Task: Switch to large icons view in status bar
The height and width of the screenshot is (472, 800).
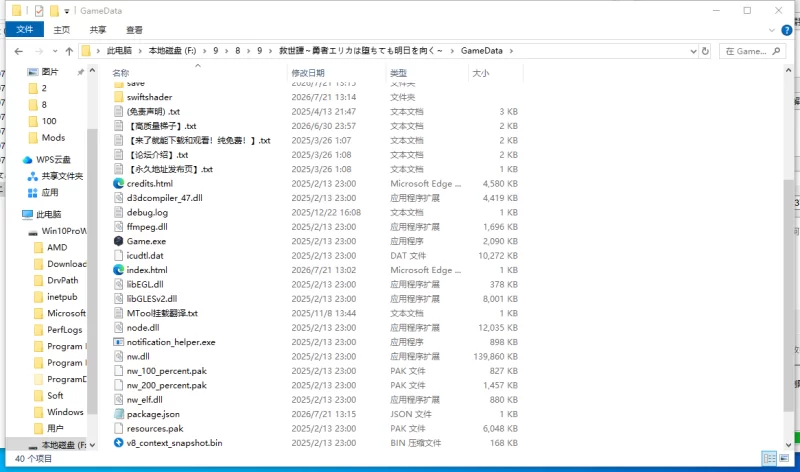Action: 784,458
